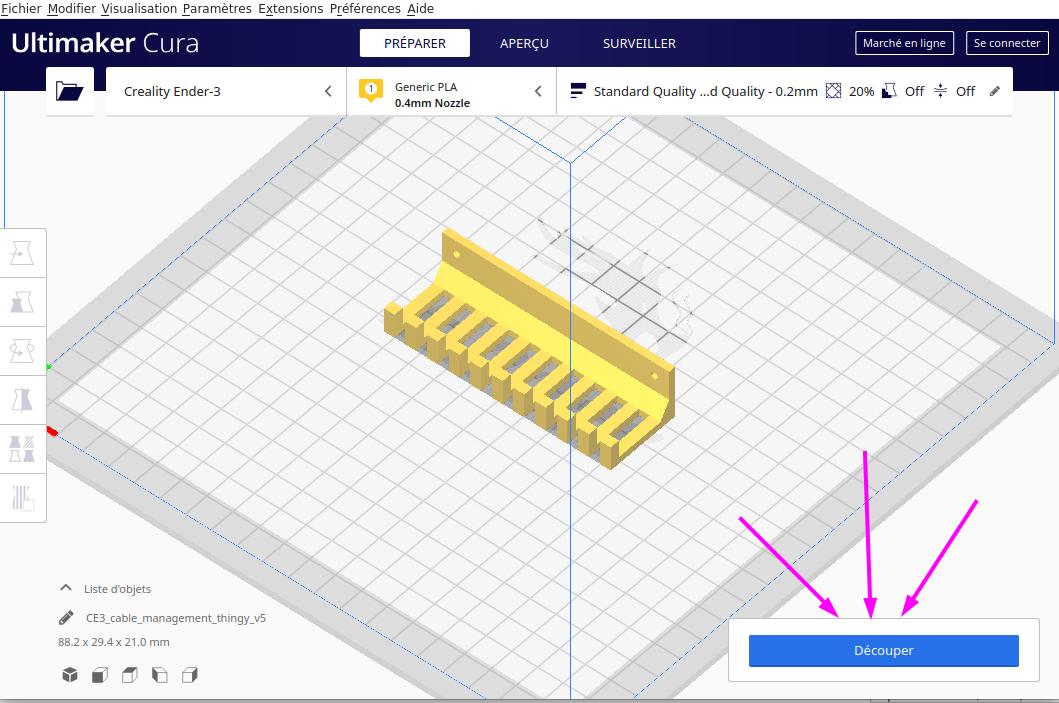
Task: Click CE3_cable_management_thingy_v5 in object list
Action: (x=176, y=618)
